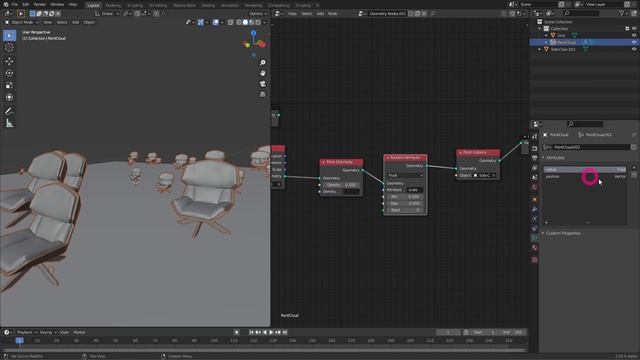Select the position attribute row
This screenshot has height=360, width=640.
[585, 176]
